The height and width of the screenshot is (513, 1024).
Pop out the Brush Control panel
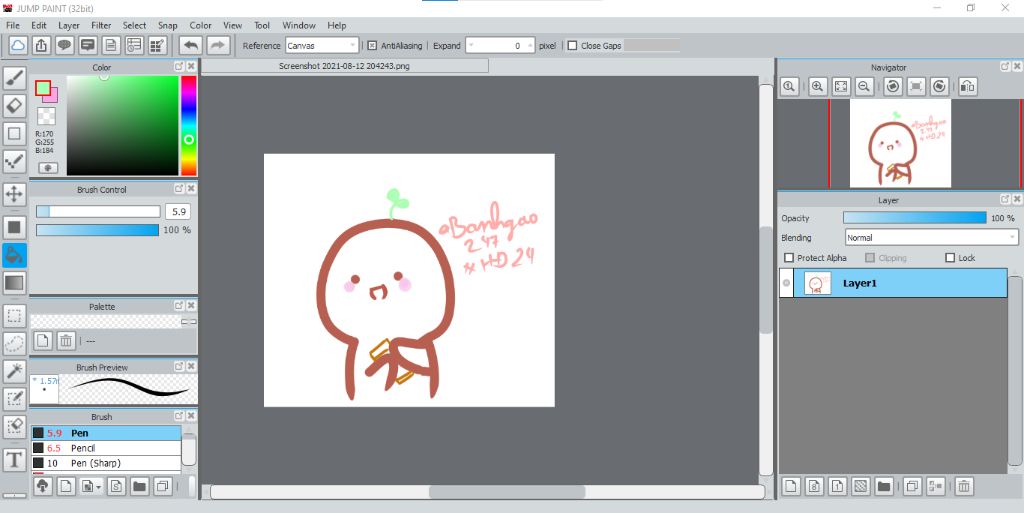tap(179, 189)
